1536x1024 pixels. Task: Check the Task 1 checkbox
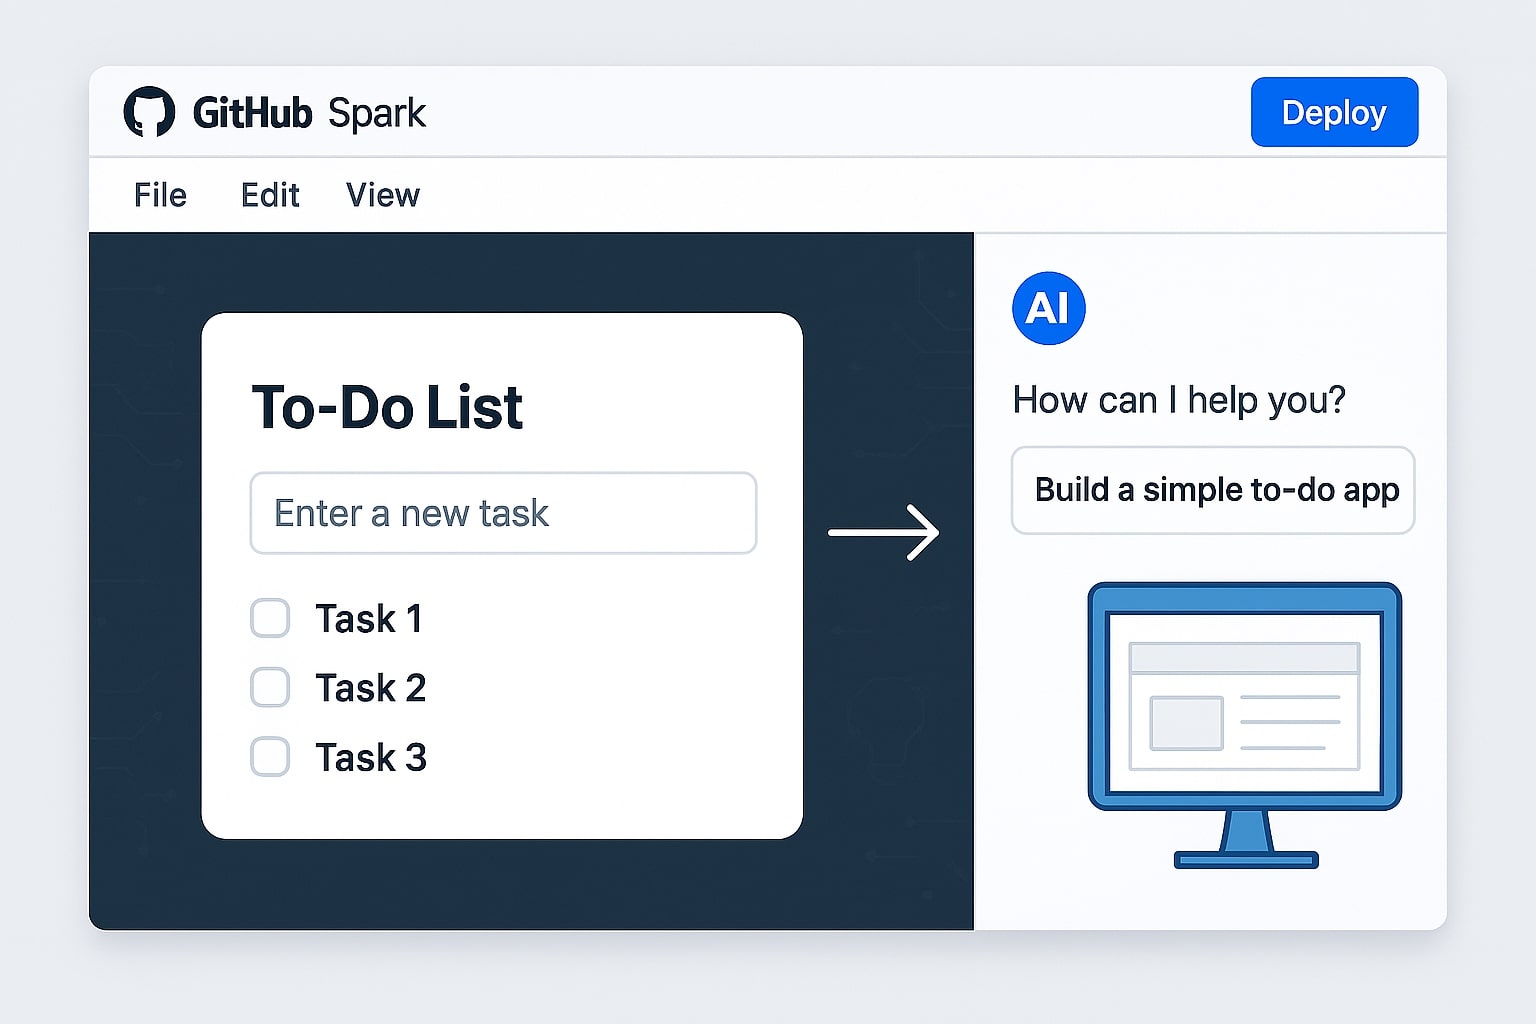(x=269, y=618)
